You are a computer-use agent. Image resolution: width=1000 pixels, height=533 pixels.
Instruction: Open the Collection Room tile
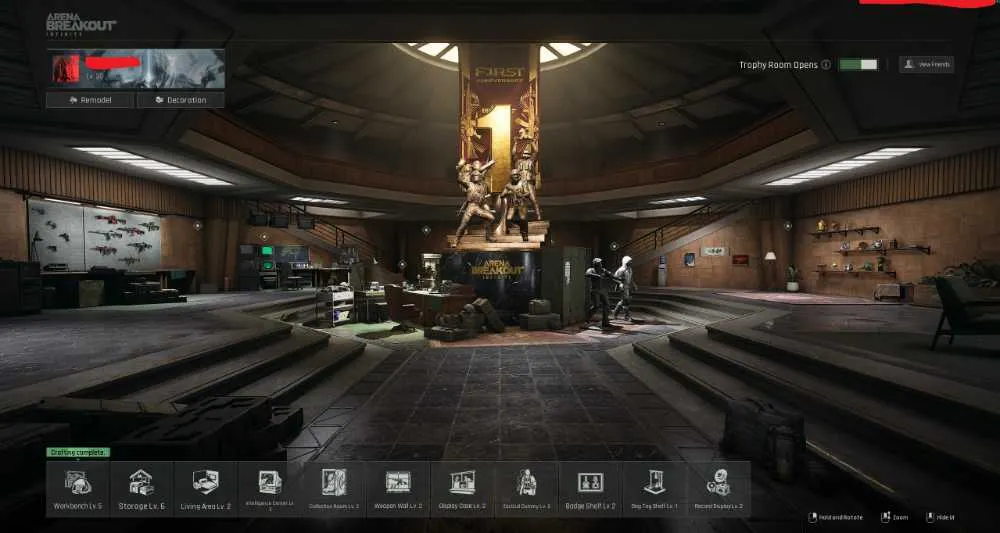tap(334, 488)
